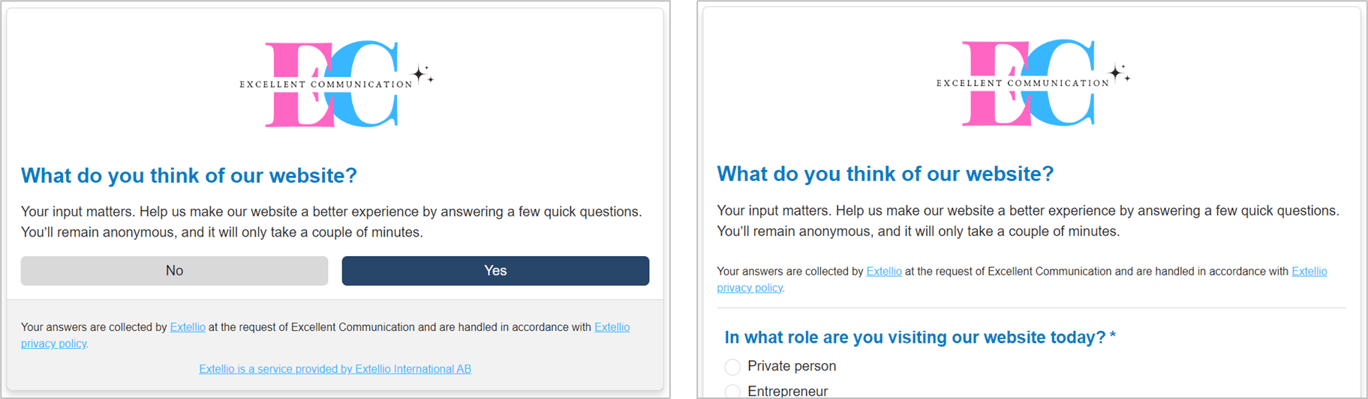Click the EC logo in the Yes/No popup
The width and height of the screenshot is (1368, 399).
pyautogui.click(x=335, y=84)
